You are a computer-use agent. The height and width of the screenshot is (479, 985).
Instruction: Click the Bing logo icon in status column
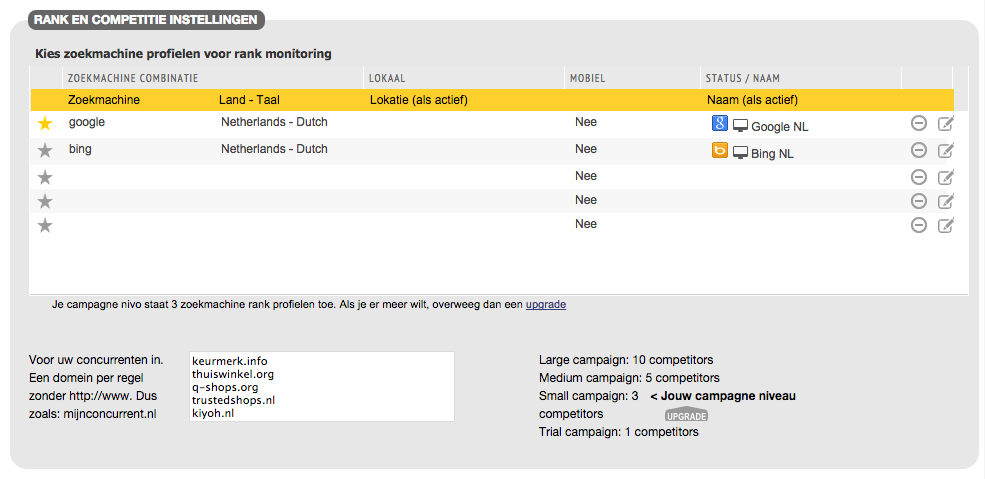(x=719, y=151)
